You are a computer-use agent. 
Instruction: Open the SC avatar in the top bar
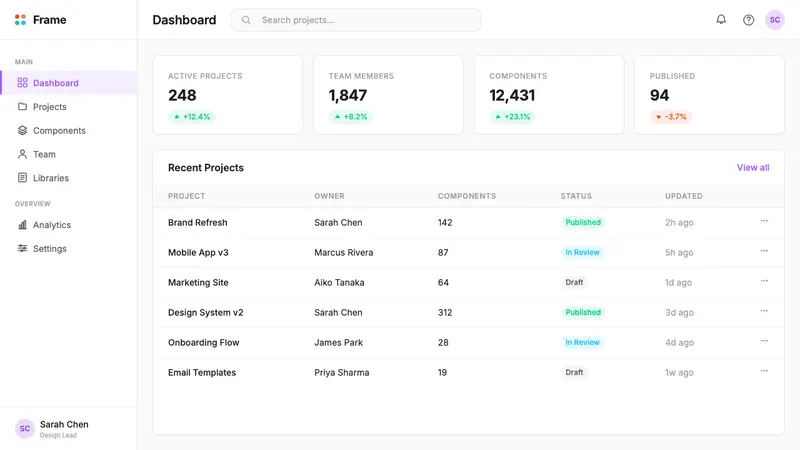[x=774, y=20]
